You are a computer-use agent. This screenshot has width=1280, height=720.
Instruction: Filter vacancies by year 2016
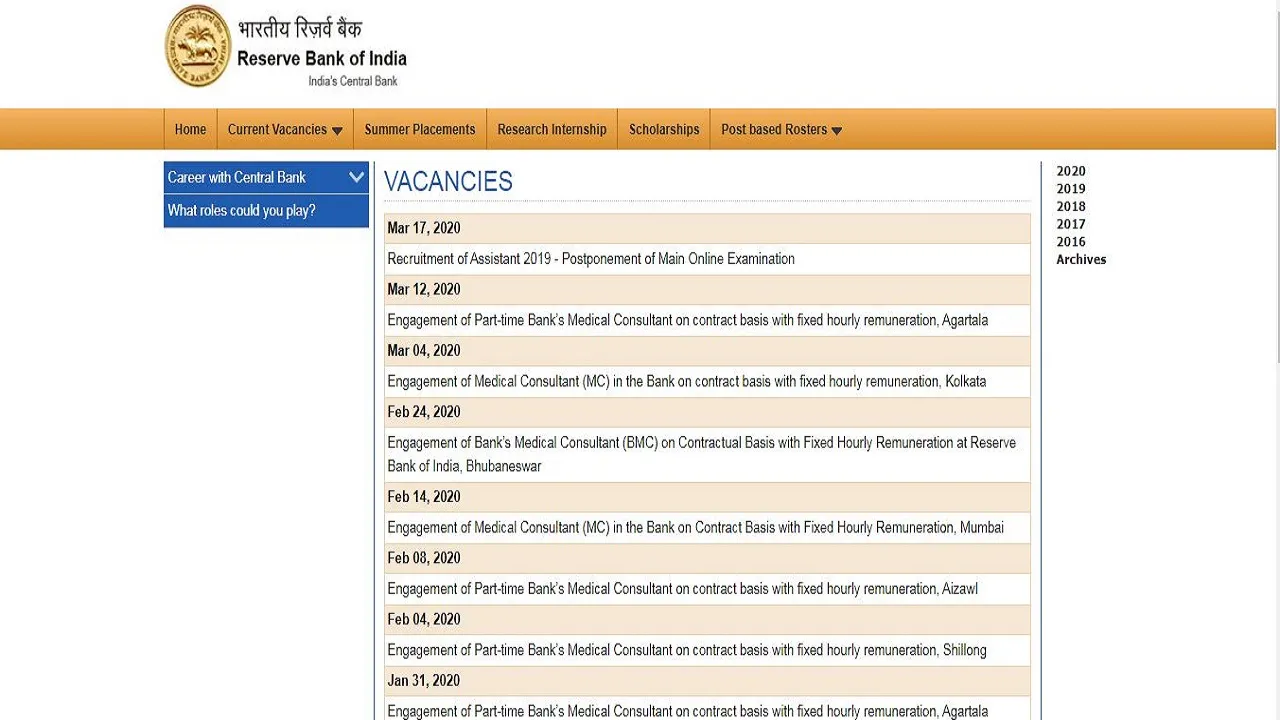[x=1071, y=241]
